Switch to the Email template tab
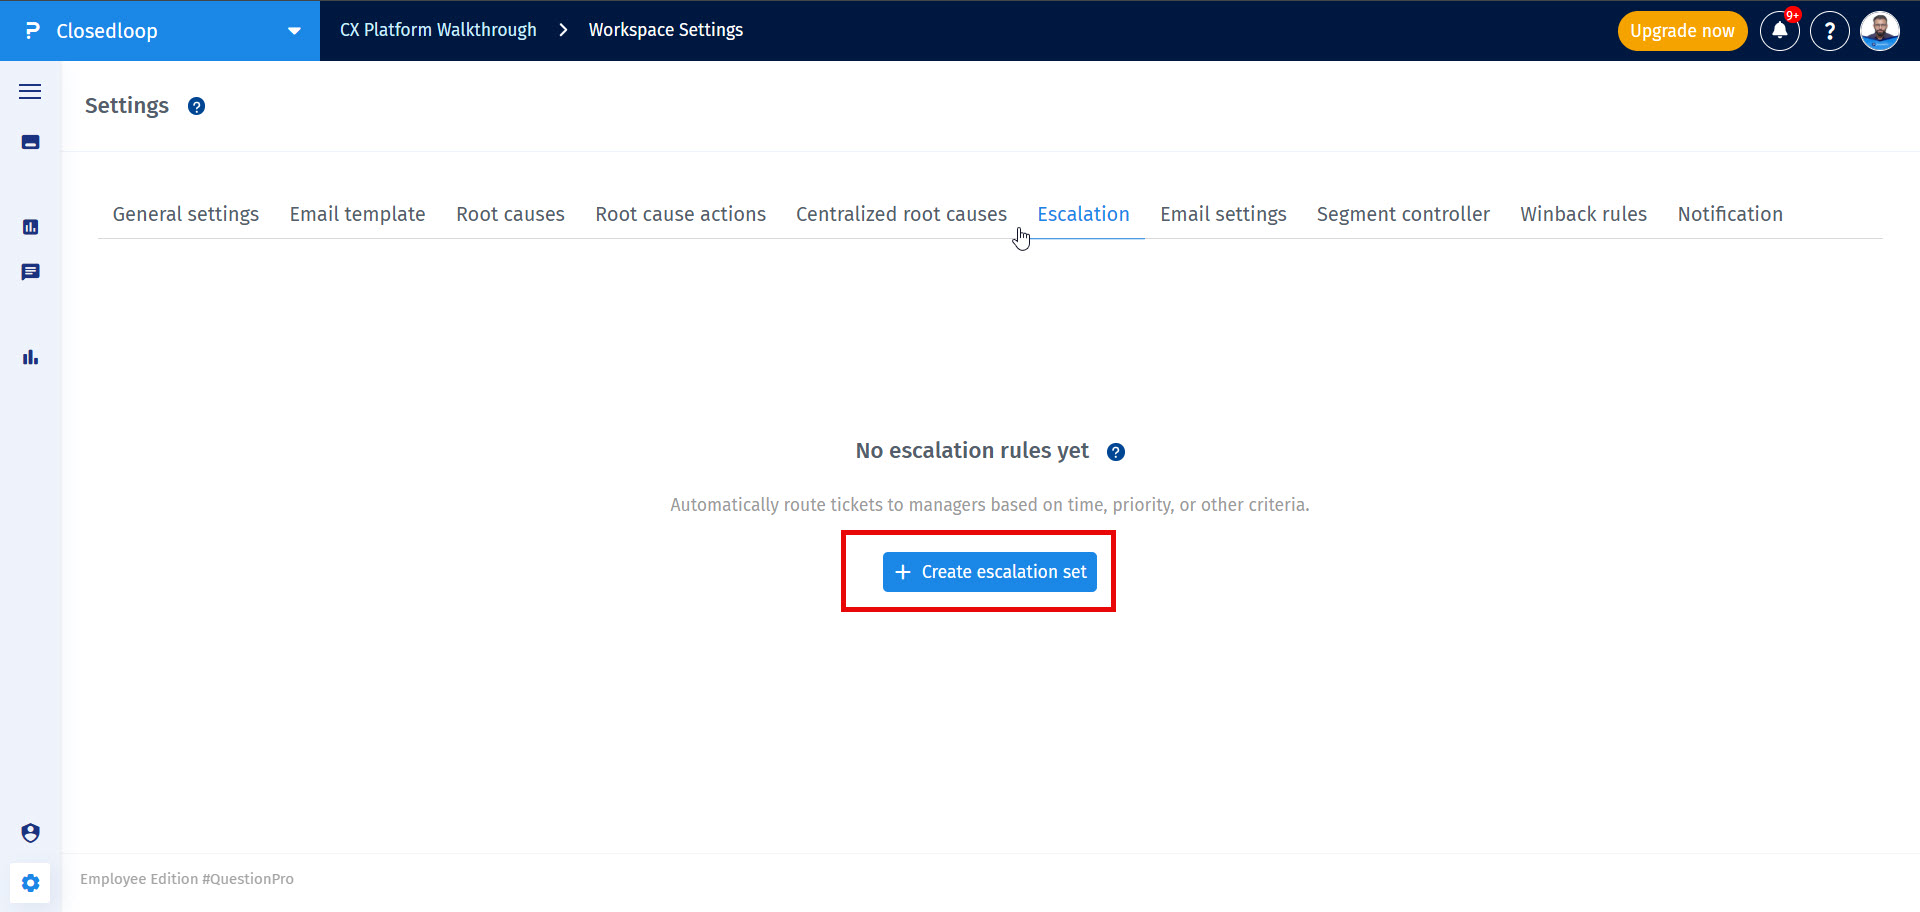This screenshot has height=912, width=1920. click(357, 214)
